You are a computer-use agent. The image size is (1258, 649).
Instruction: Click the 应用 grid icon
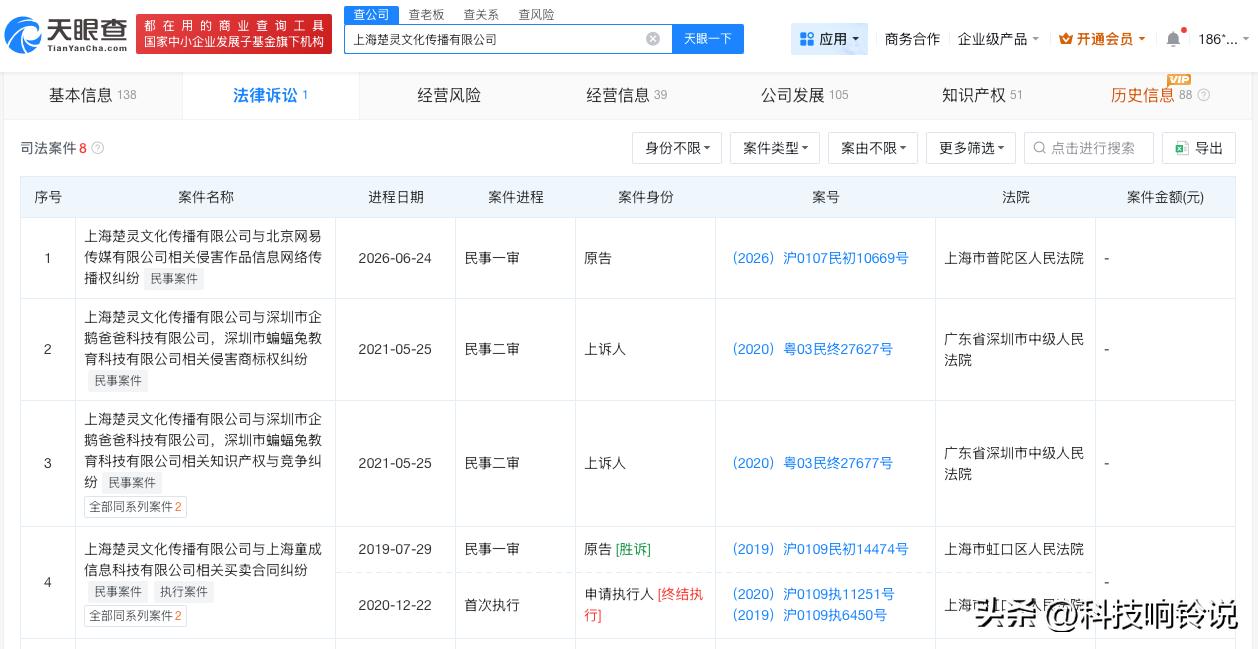(x=807, y=39)
